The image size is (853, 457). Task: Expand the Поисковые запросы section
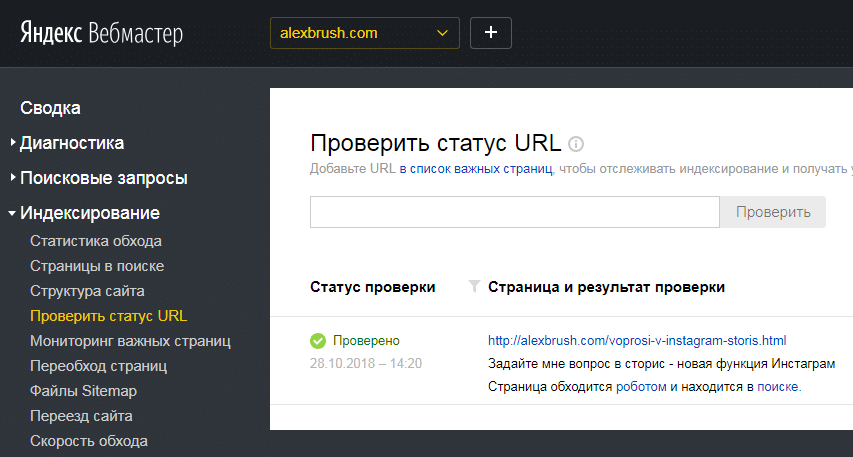[103, 178]
